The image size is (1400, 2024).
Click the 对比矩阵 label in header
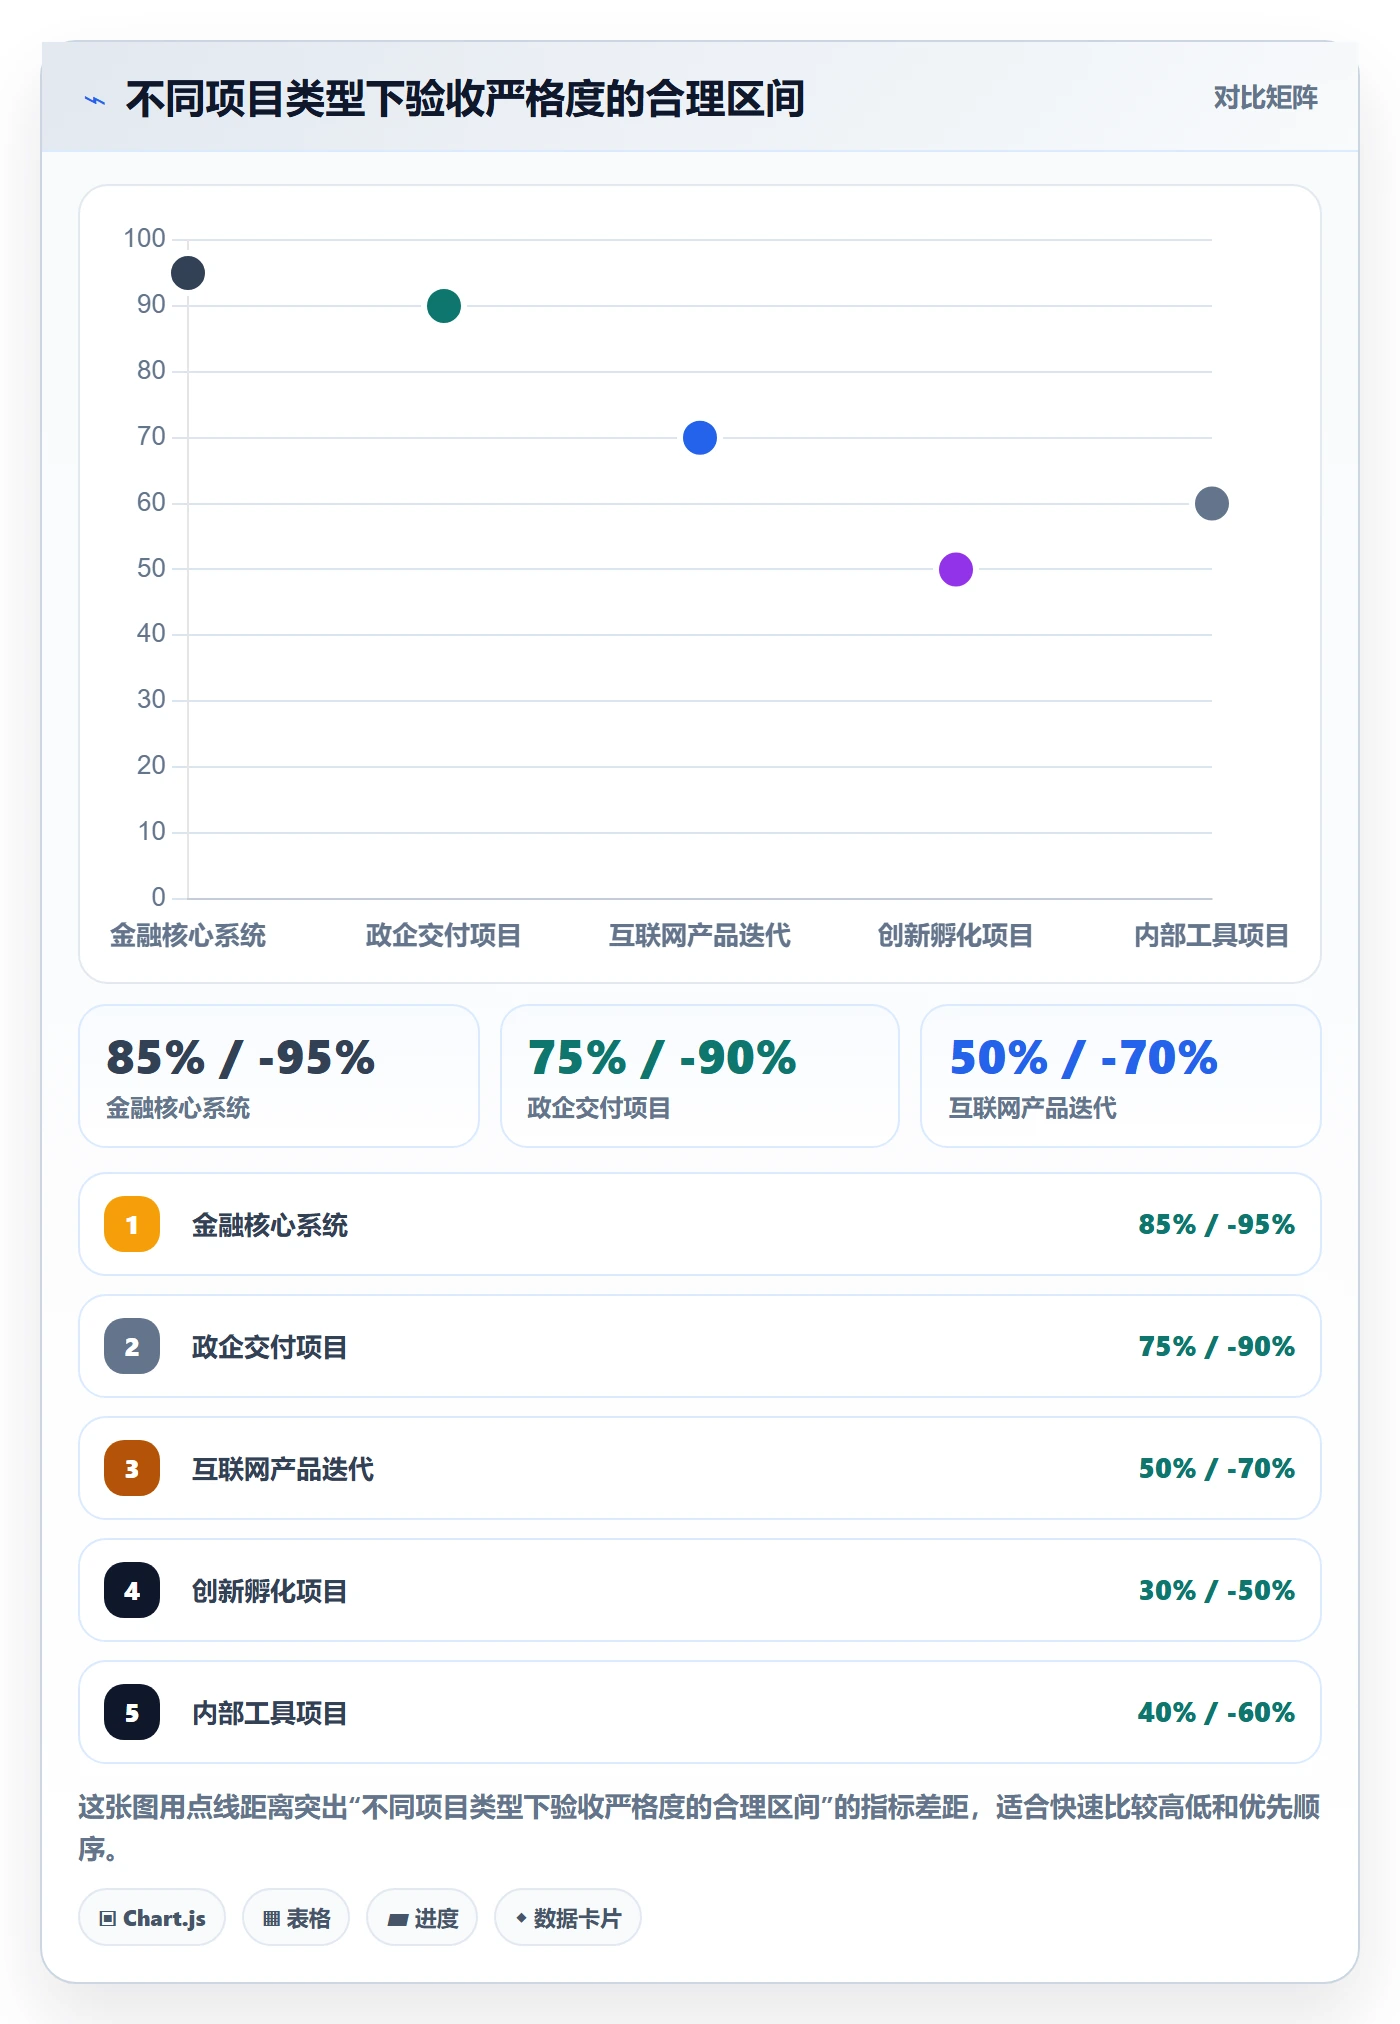pos(1265,98)
